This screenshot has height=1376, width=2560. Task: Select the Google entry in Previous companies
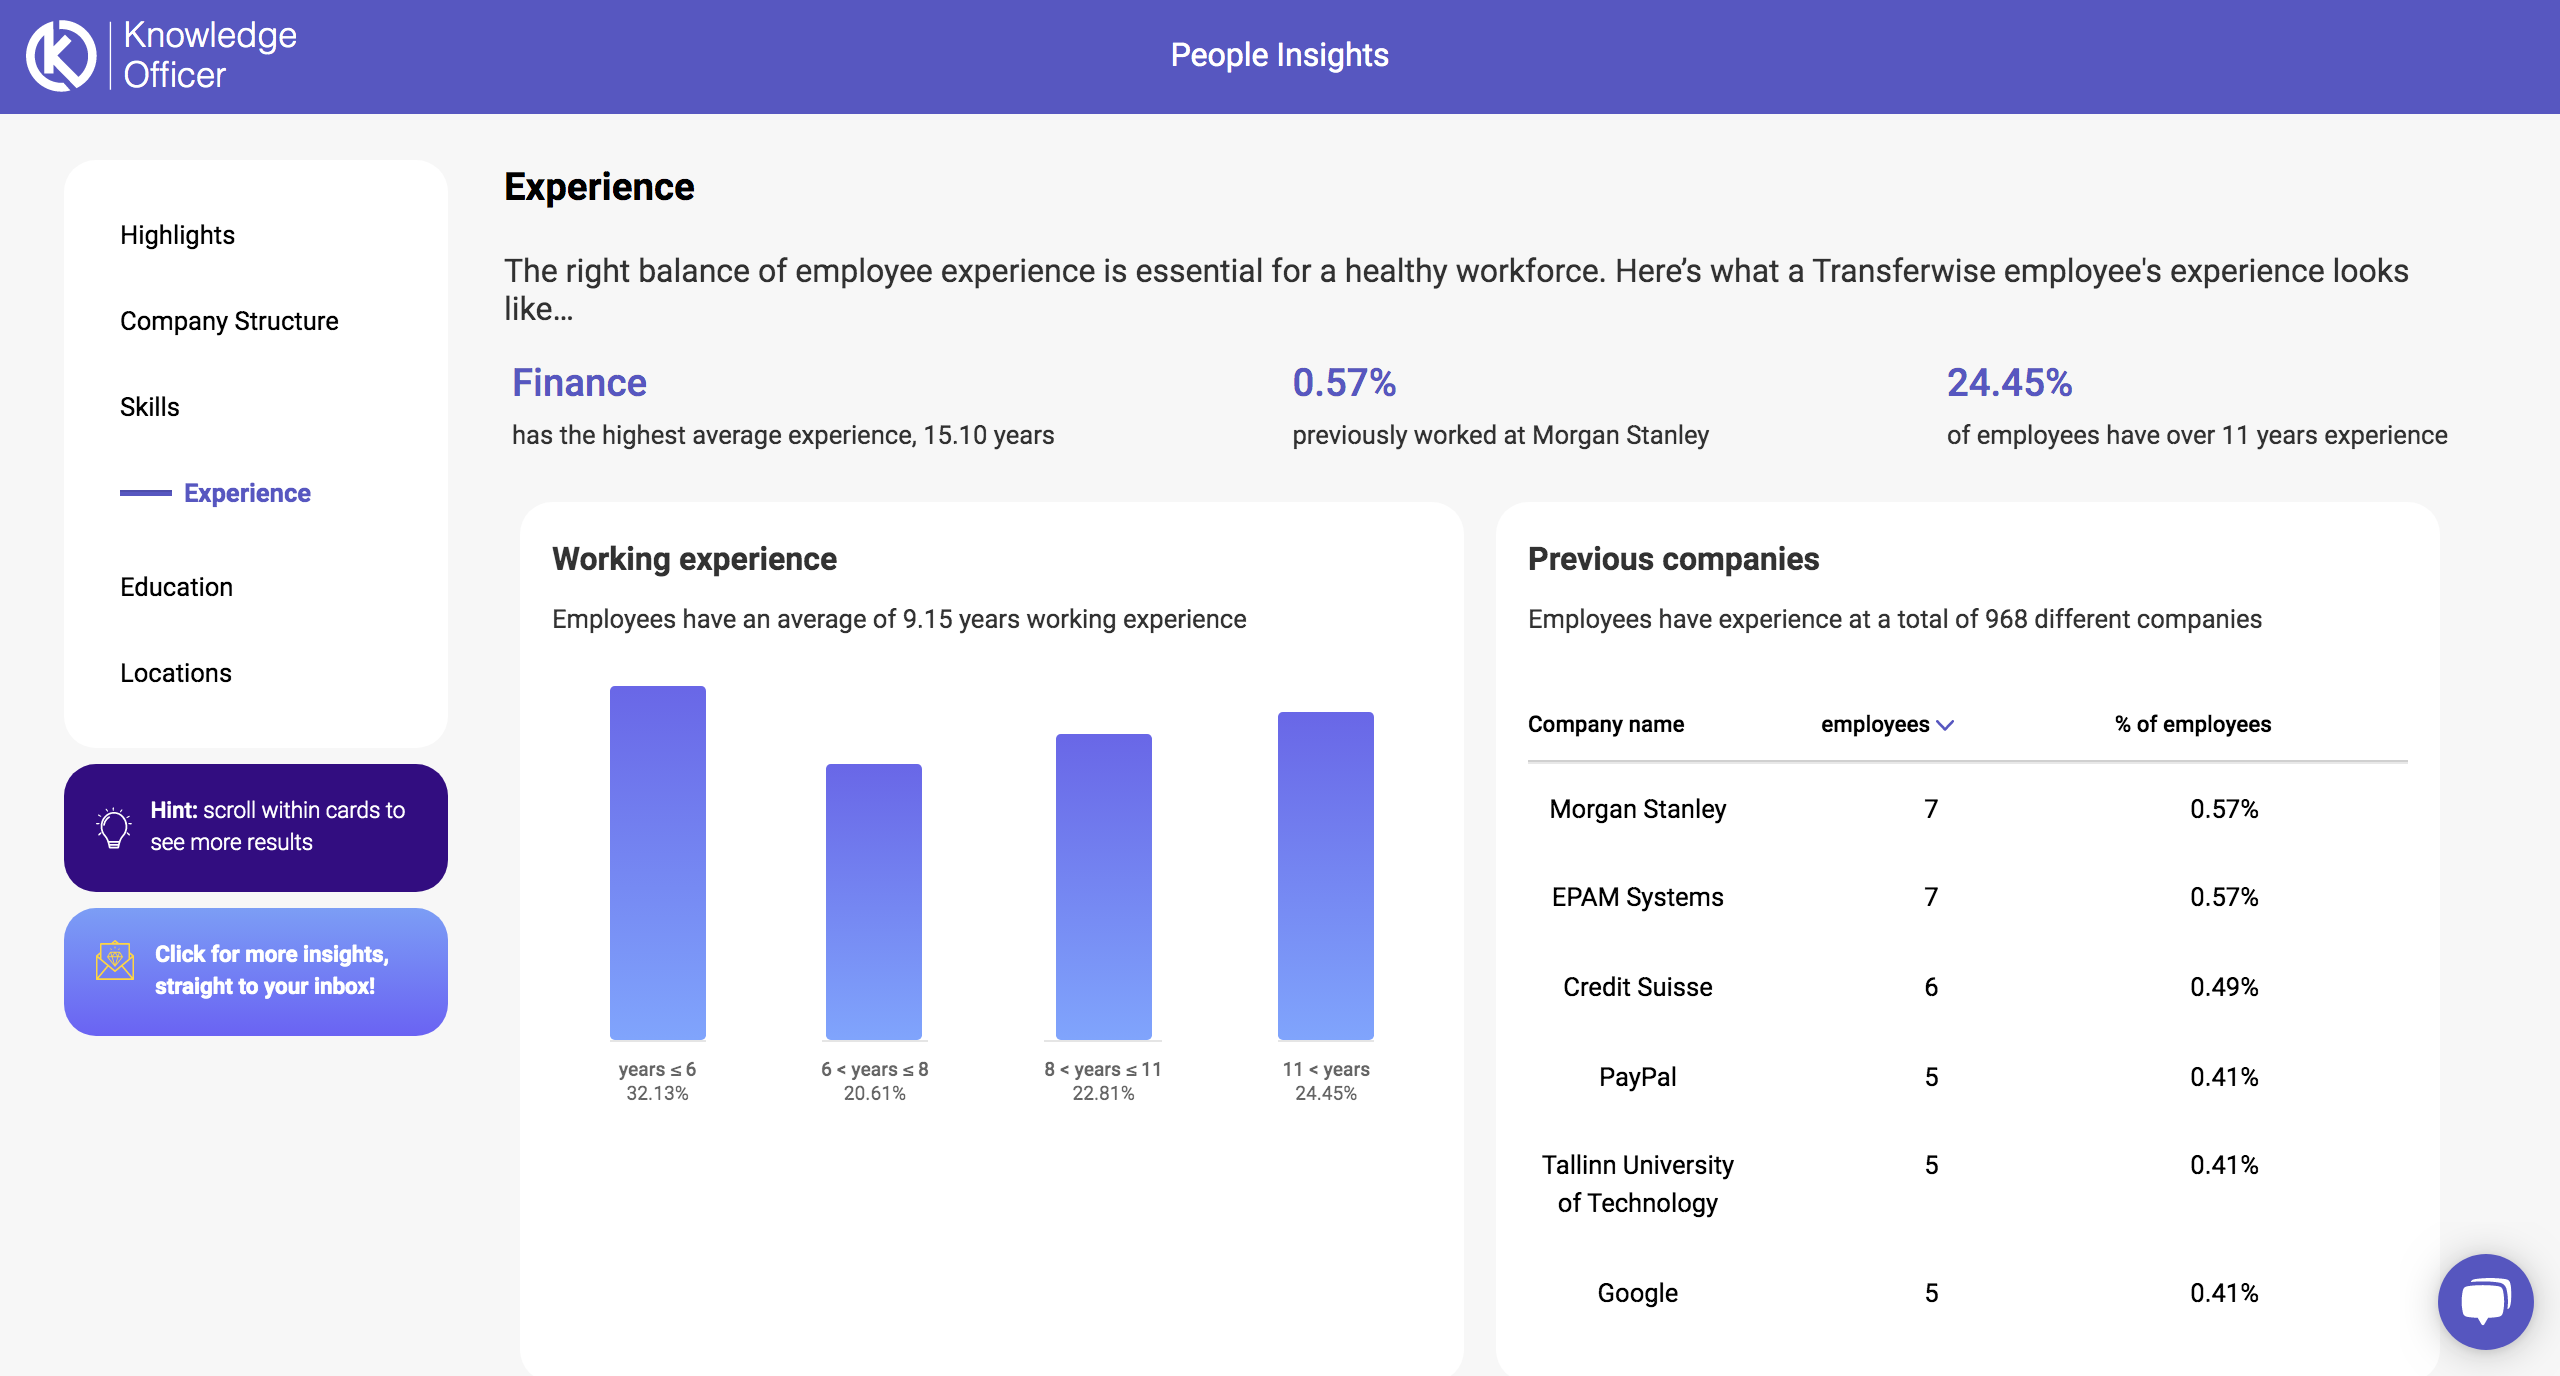click(1637, 1292)
